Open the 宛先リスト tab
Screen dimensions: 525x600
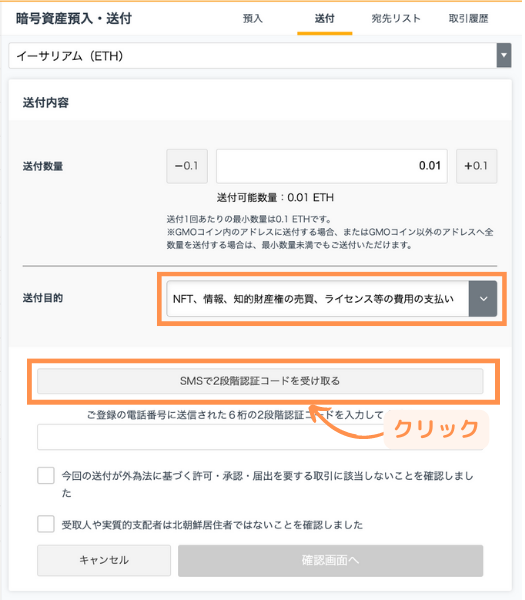[398, 18]
